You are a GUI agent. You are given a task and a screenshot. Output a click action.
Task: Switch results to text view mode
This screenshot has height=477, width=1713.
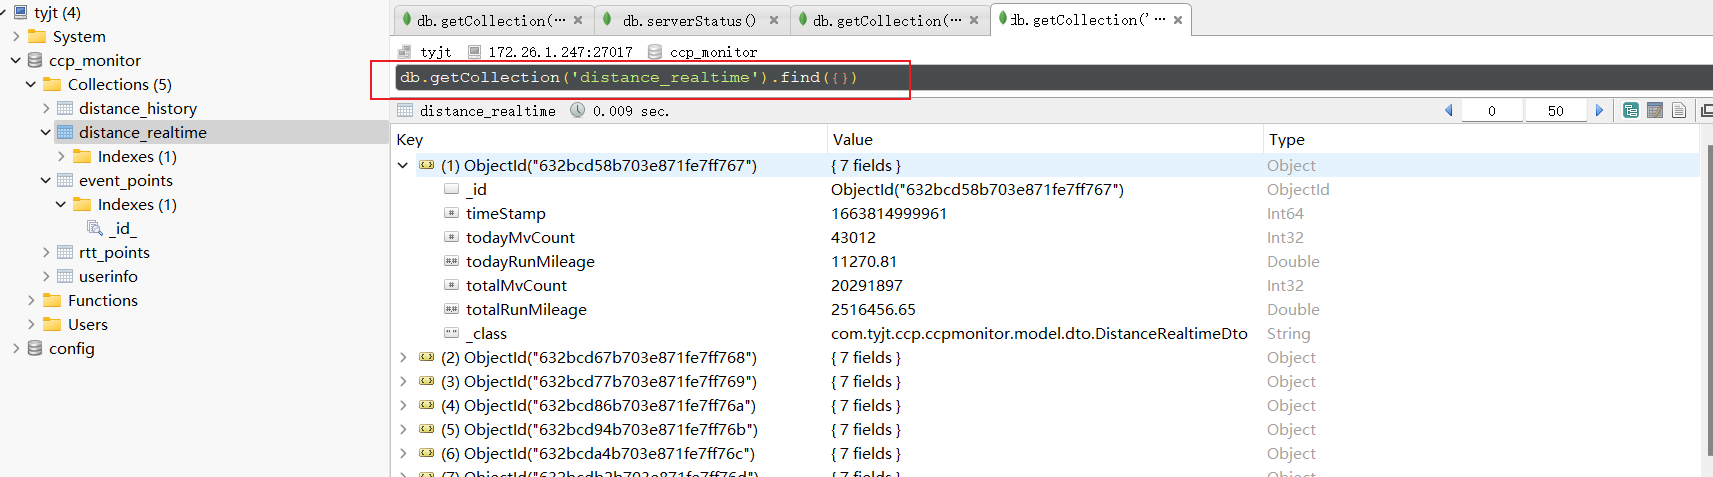1679,110
